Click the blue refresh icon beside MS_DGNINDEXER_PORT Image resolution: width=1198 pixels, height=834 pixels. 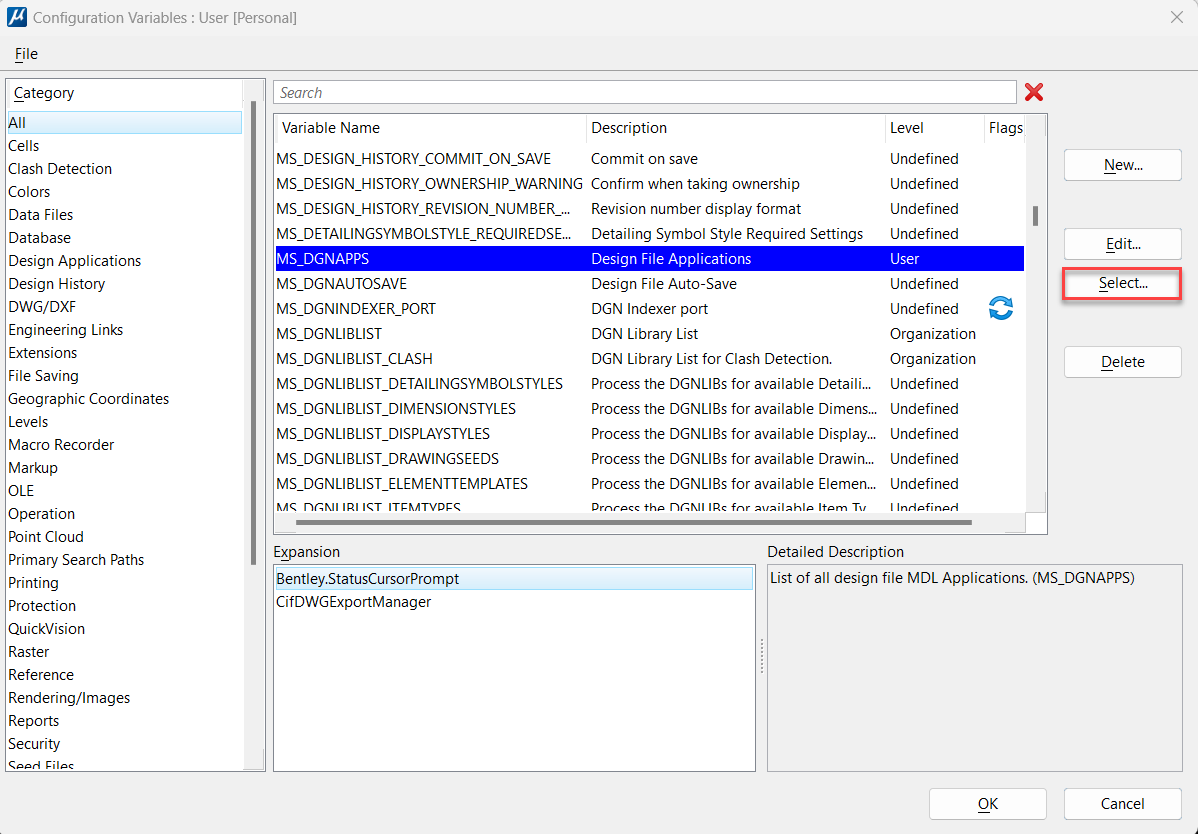click(1000, 308)
